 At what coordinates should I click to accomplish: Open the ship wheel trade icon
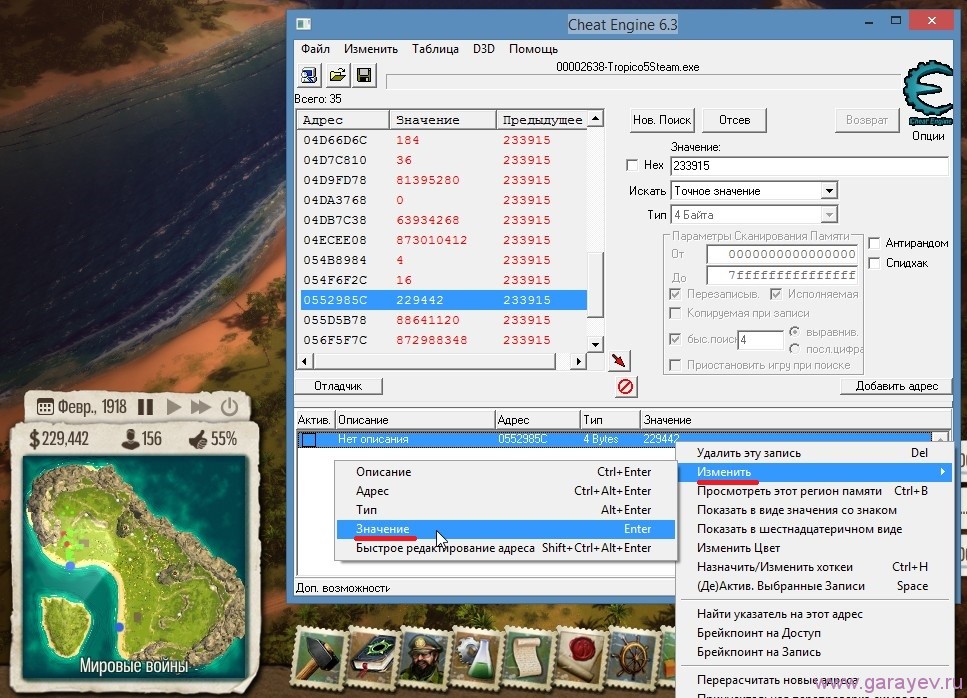(632, 657)
